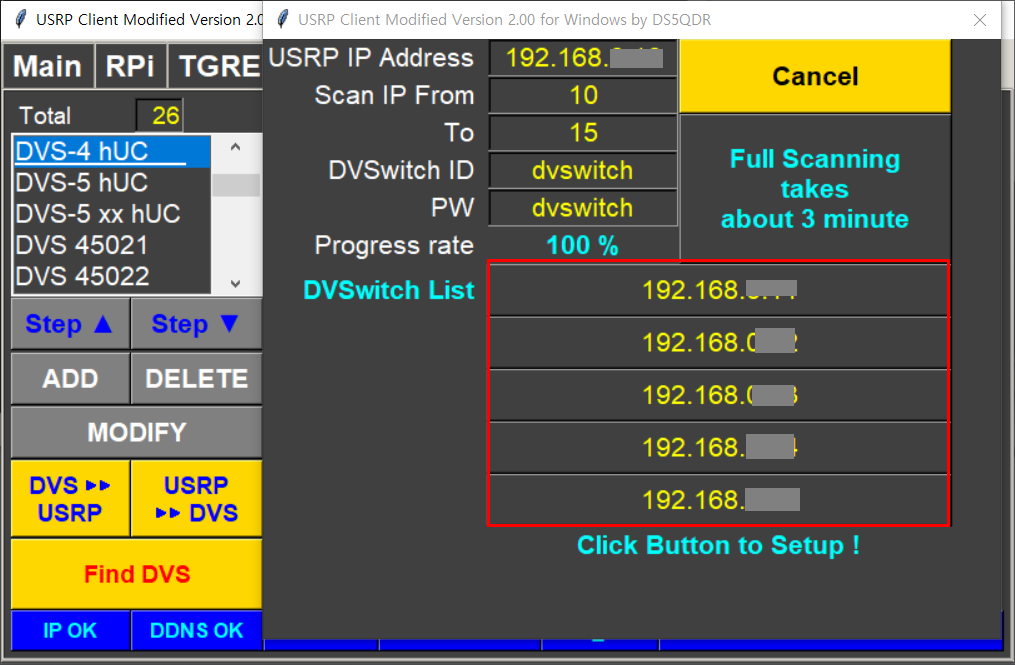Image resolution: width=1015 pixels, height=665 pixels.
Task: Select the third DVSwitch List IP button
Action: tap(719, 395)
